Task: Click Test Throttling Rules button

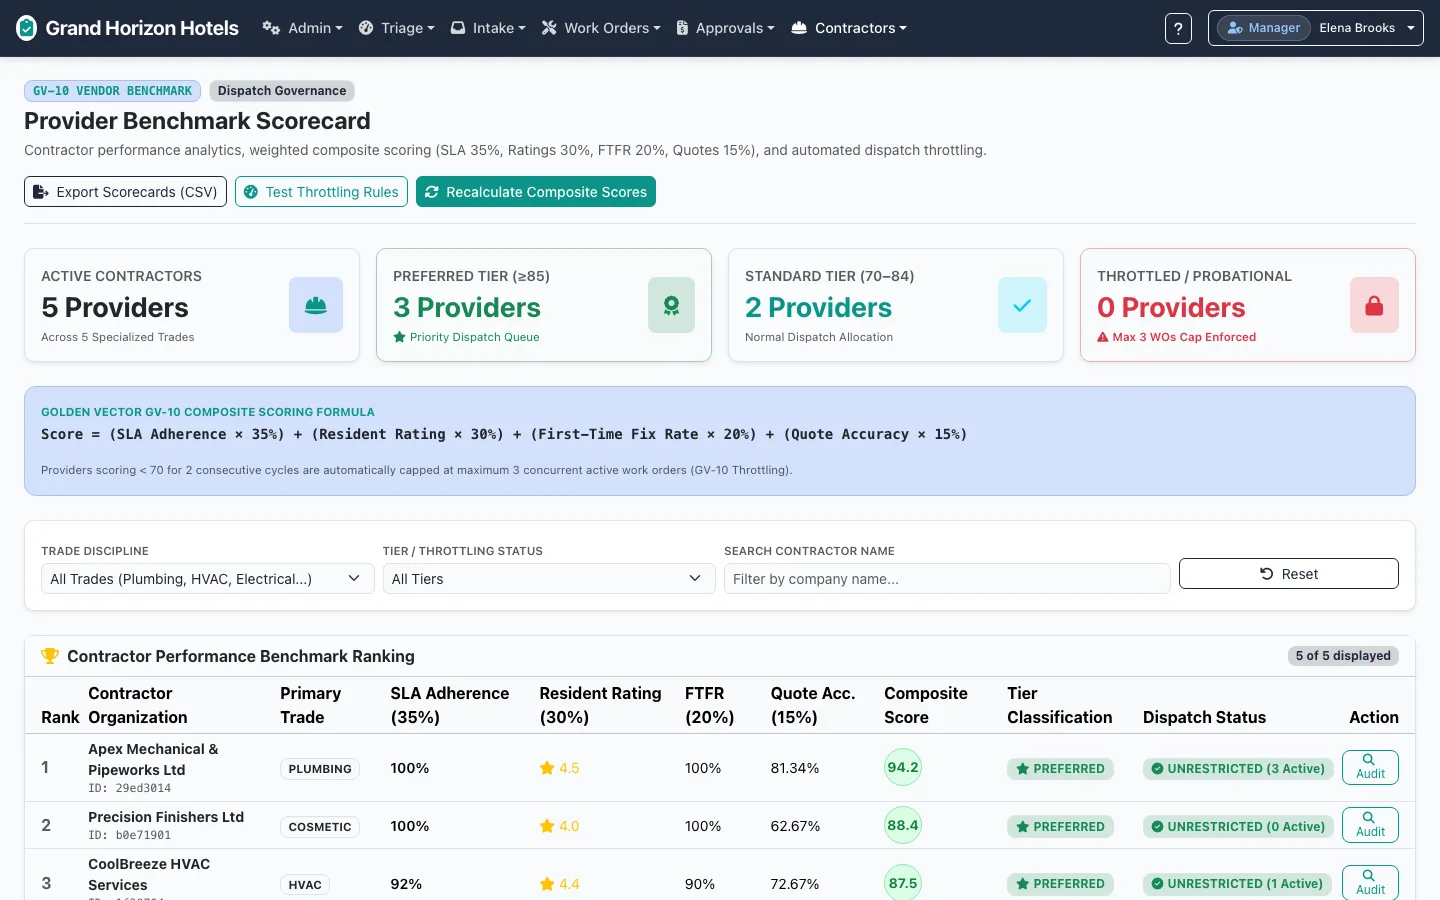Action: 321,192
